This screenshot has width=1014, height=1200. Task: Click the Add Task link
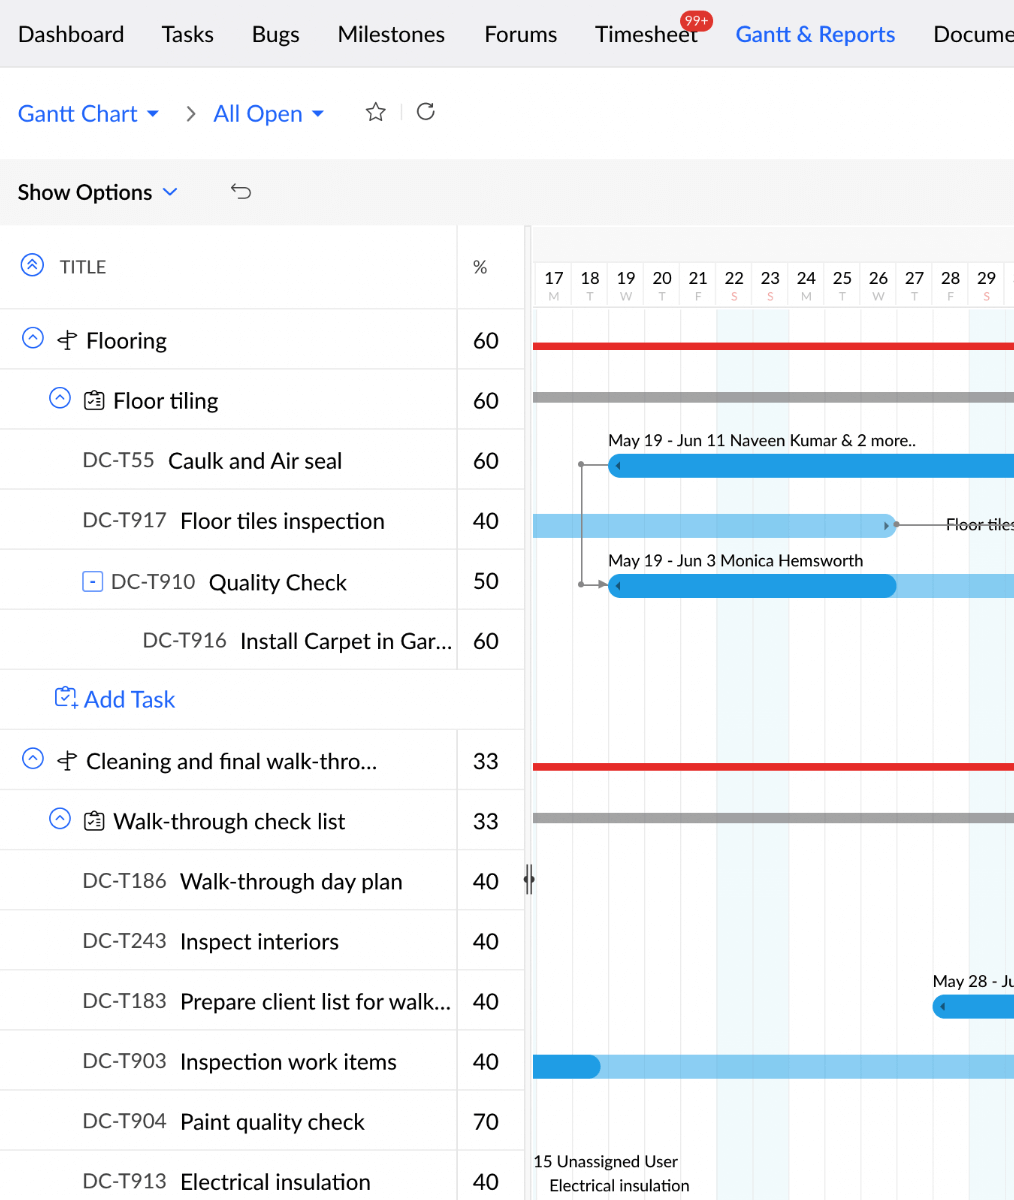pos(128,699)
